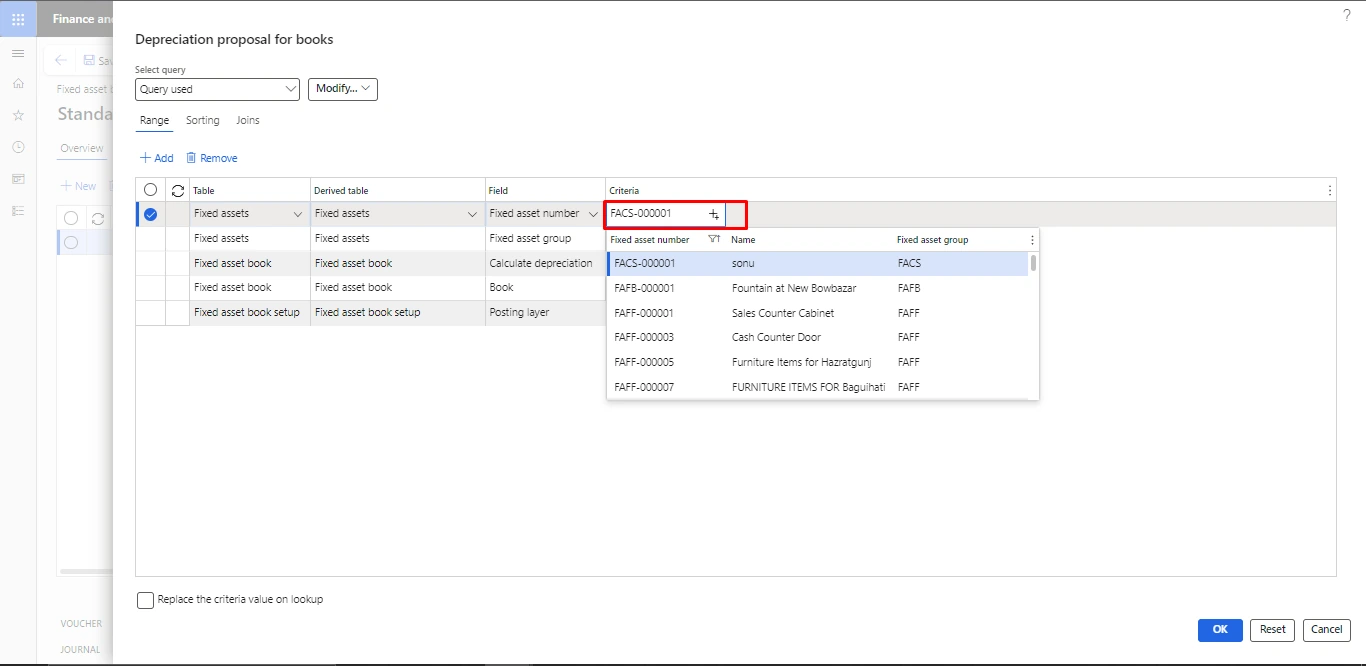Image resolution: width=1366 pixels, height=666 pixels.
Task: Open the app launcher waffle icon
Action: [x=18, y=19]
